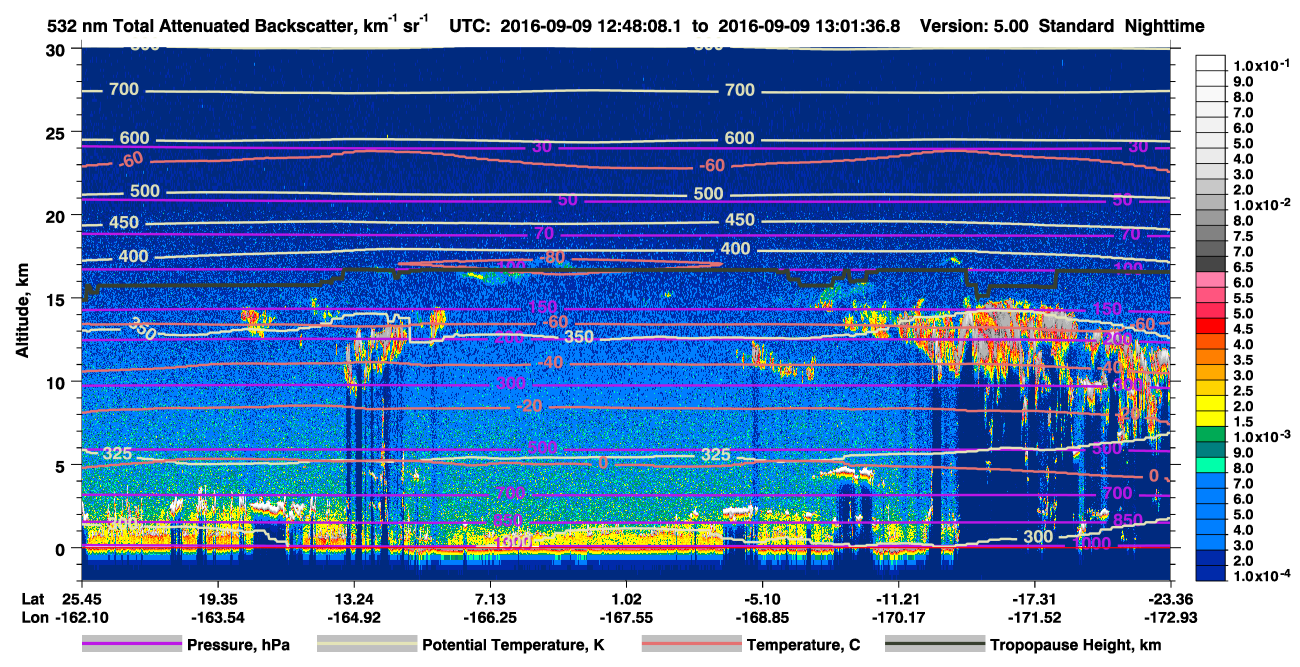Click the purple line sample beside Pressure legend
The width and height of the screenshot is (1300, 667).
tap(132, 645)
